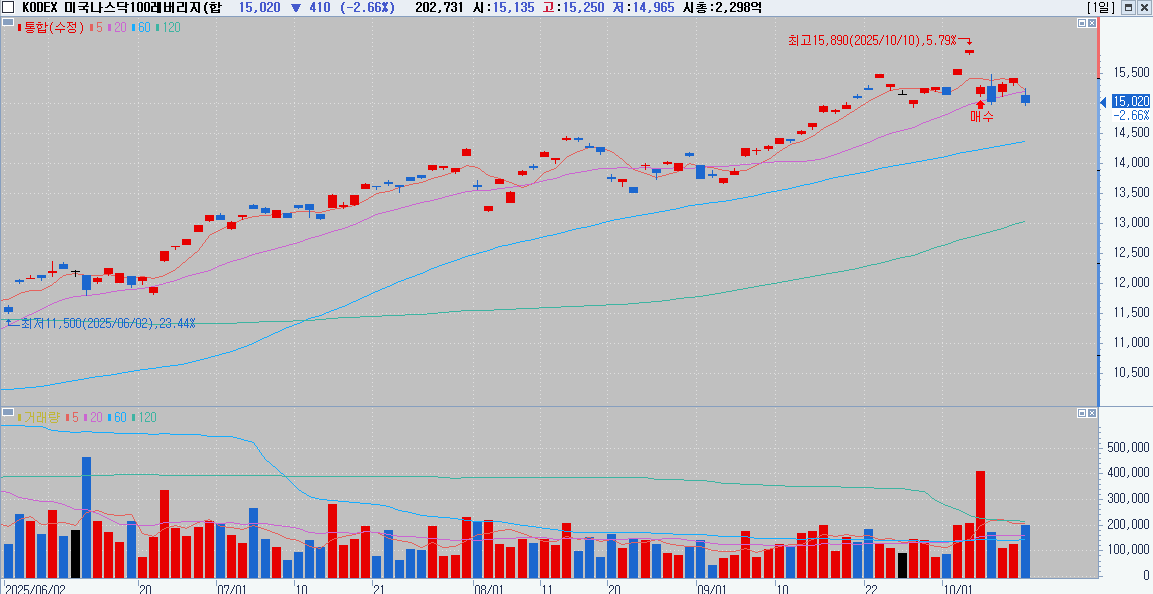
Task: Click the red 매수 buy arrow marker
Action: click(x=980, y=104)
